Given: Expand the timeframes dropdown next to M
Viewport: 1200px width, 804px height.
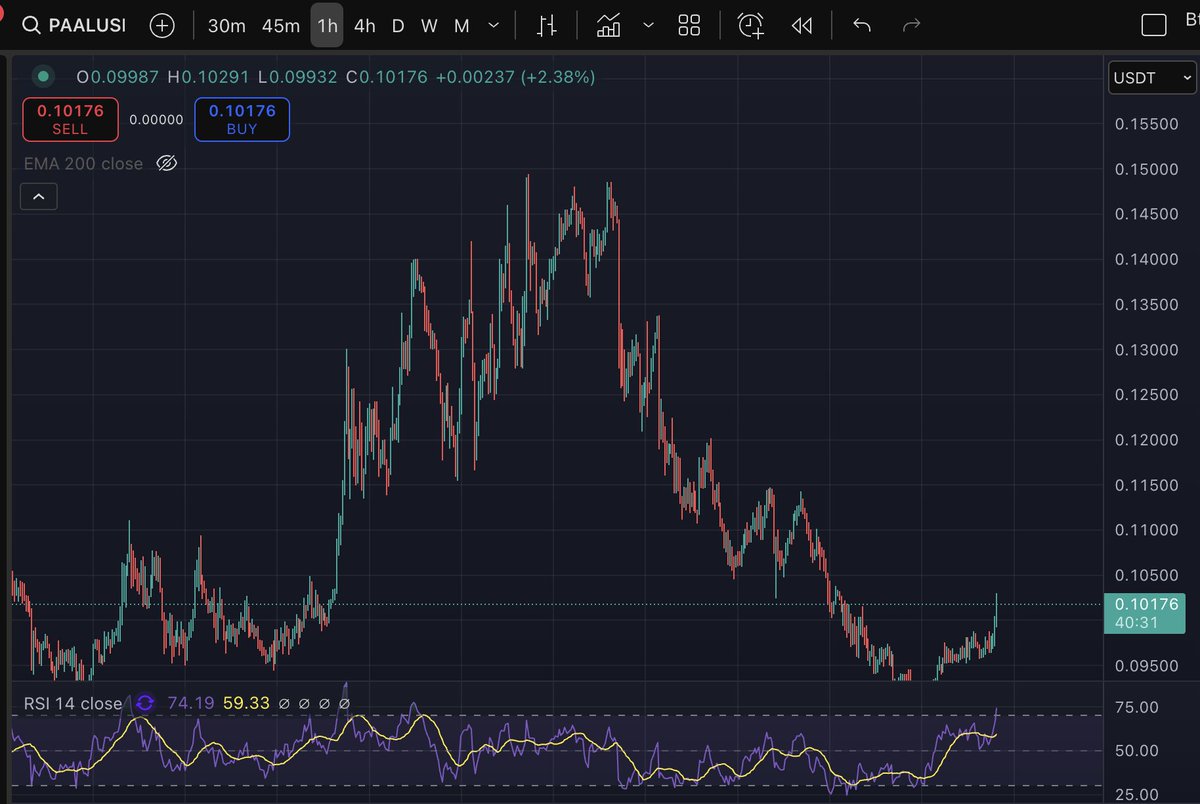Looking at the screenshot, I should (x=491, y=26).
